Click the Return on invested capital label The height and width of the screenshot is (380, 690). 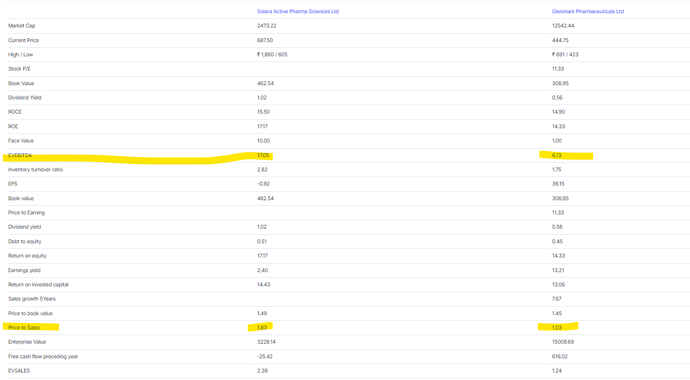coord(38,285)
